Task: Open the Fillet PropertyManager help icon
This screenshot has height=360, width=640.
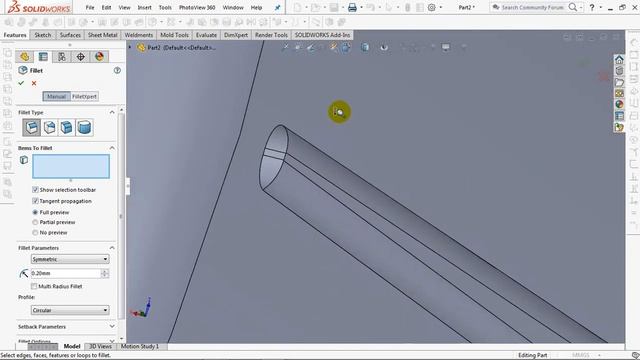Action: coord(117,70)
